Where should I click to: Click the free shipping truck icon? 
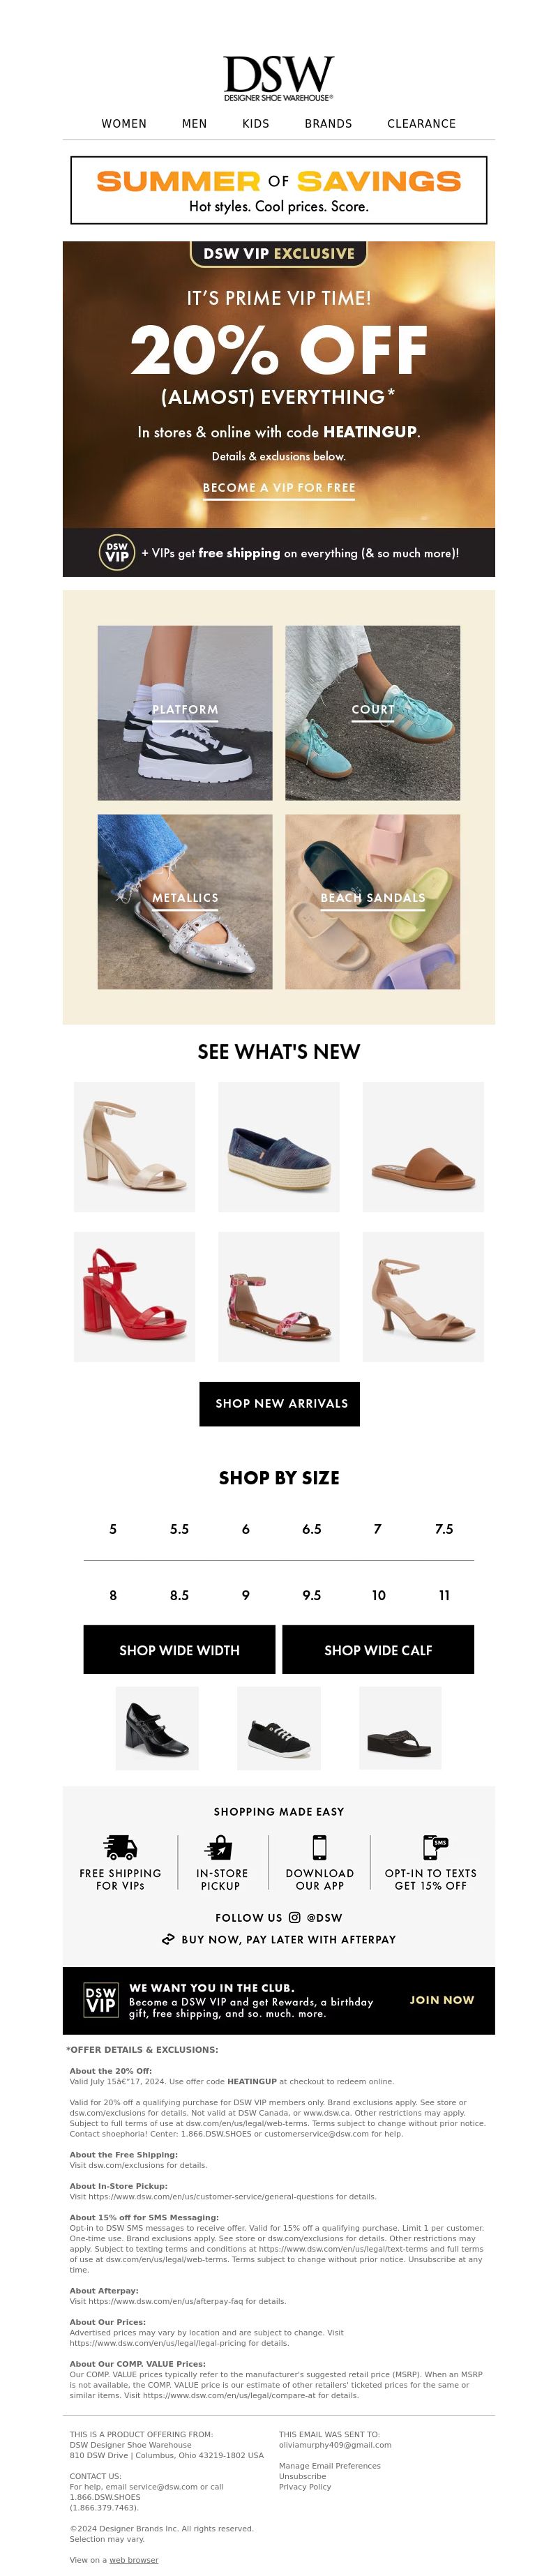point(120,1846)
